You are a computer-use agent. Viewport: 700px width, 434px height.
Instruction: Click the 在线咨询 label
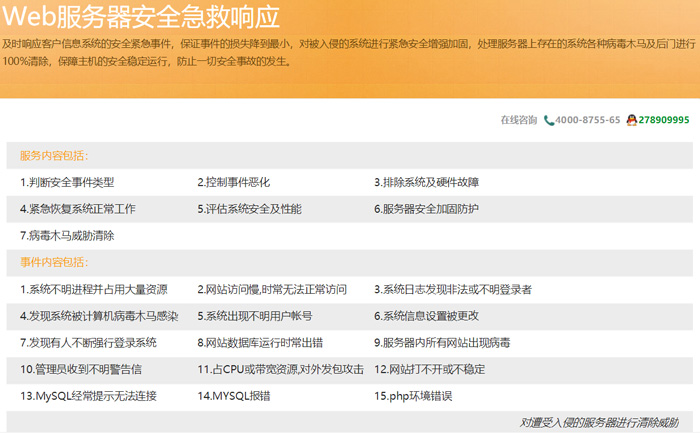[x=519, y=120]
